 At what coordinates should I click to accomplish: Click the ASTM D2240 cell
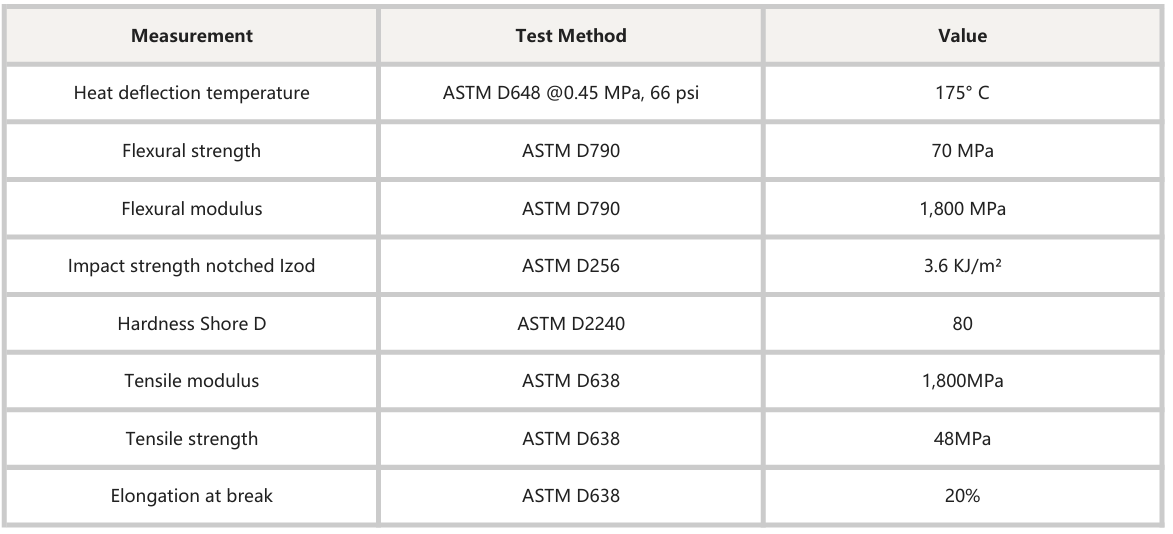click(571, 323)
